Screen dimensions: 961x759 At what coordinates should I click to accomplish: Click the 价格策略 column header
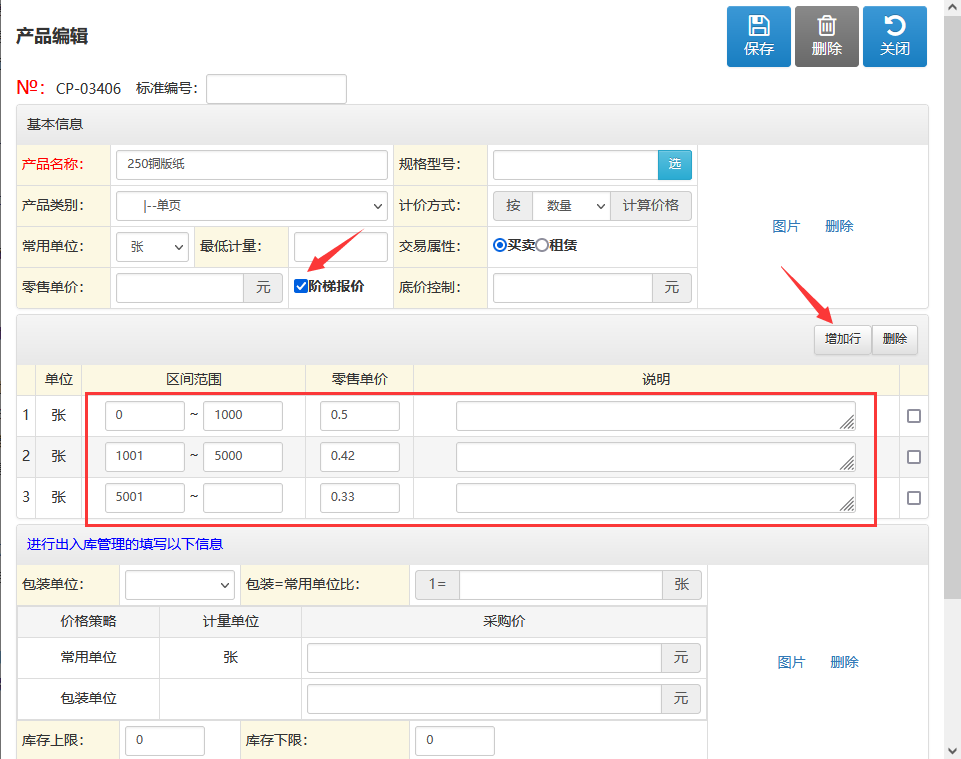(x=88, y=622)
